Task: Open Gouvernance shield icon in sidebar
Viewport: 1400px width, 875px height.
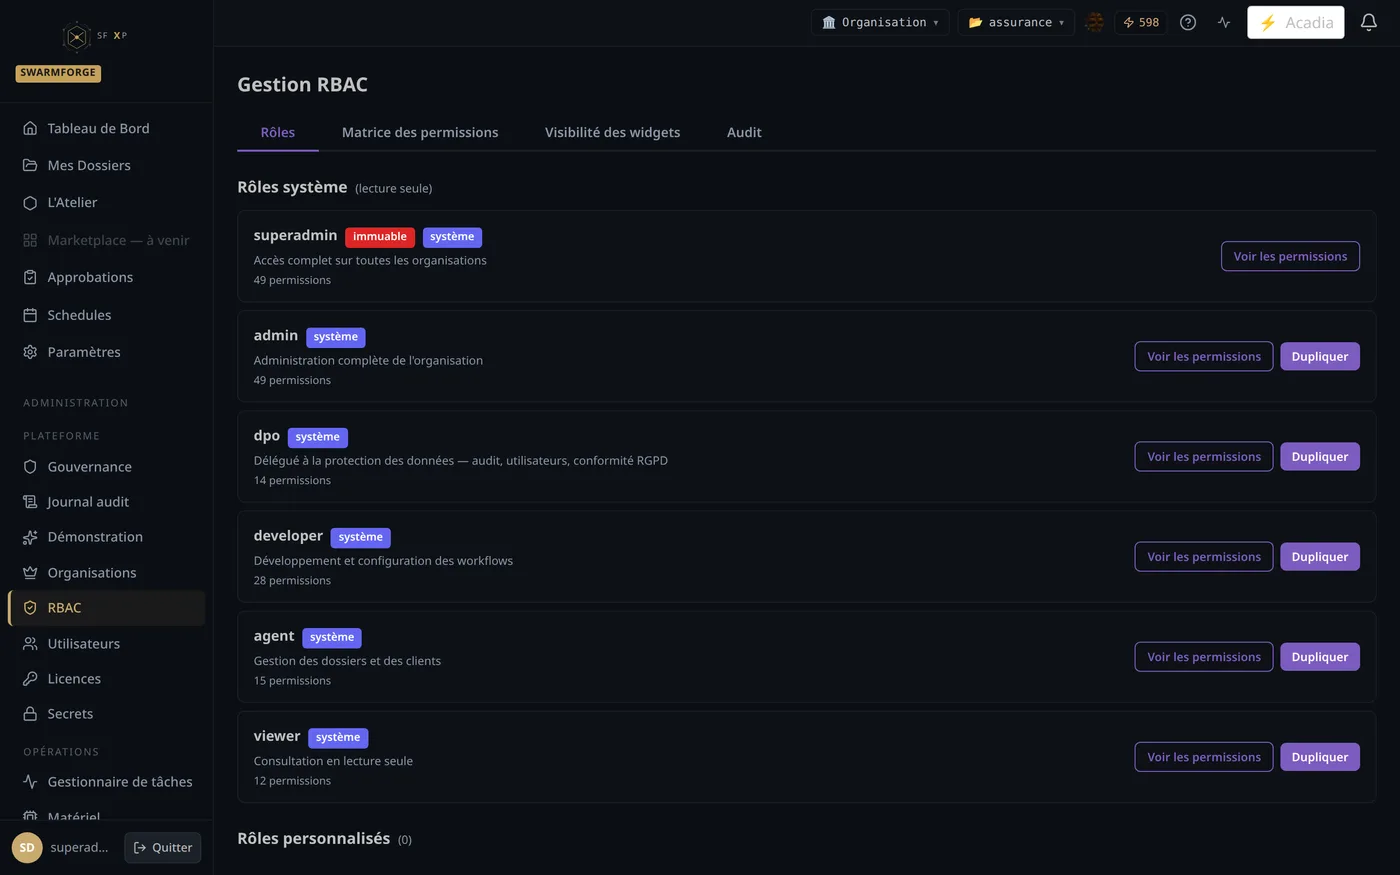Action: click(x=30, y=467)
